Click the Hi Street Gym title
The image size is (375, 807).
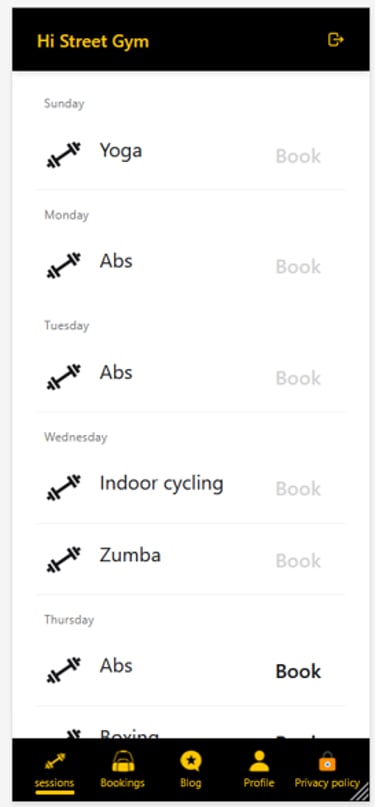coord(93,41)
